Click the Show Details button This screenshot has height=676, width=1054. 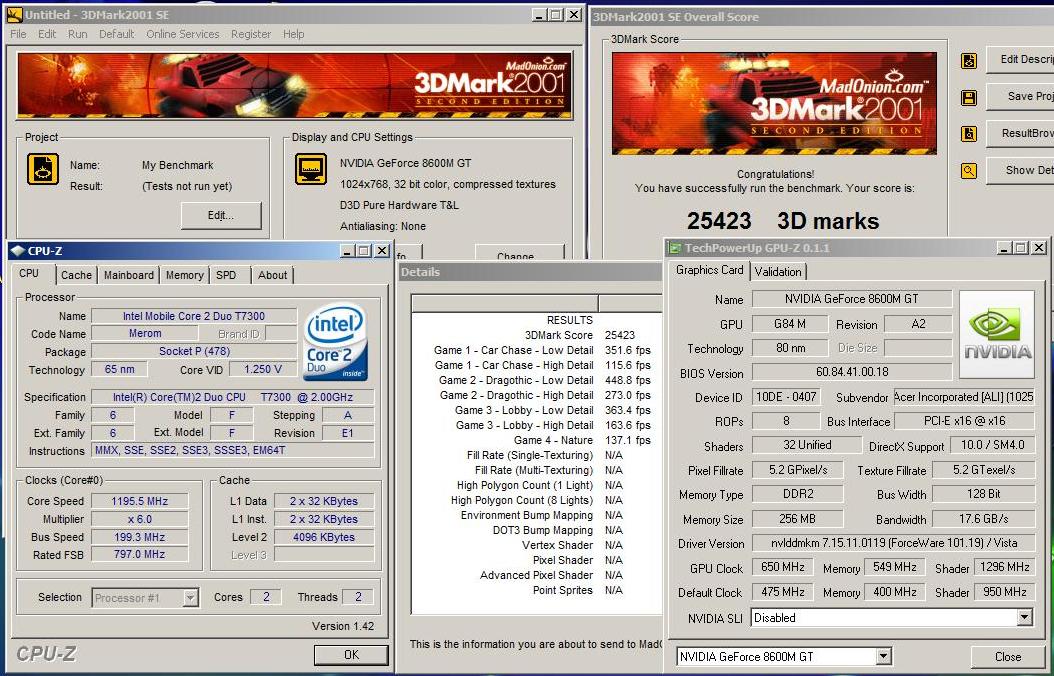point(1020,170)
